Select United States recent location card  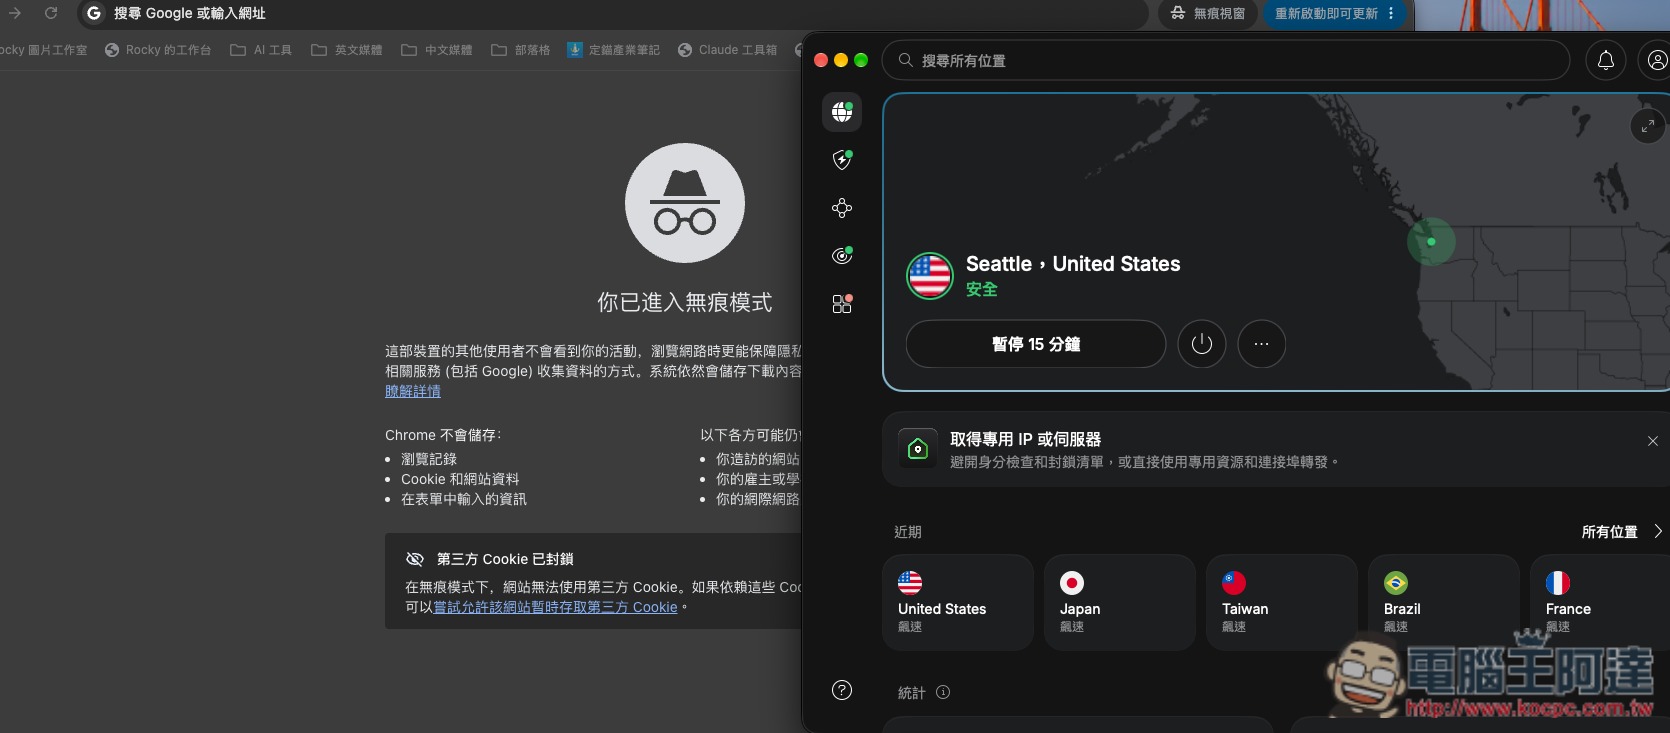[958, 603]
